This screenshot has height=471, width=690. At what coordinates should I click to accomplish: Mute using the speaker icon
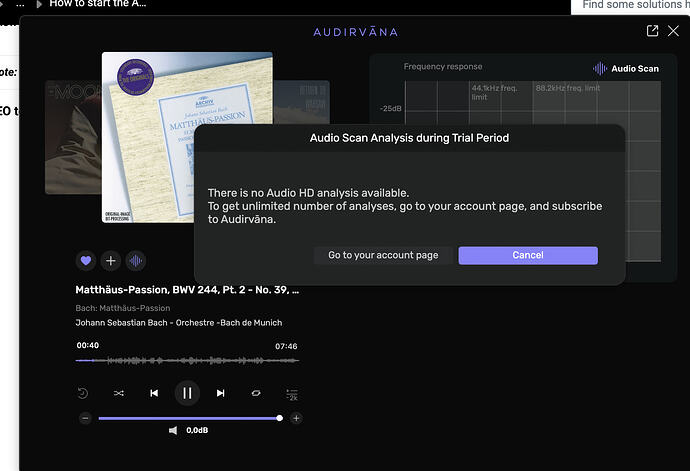coord(173,430)
